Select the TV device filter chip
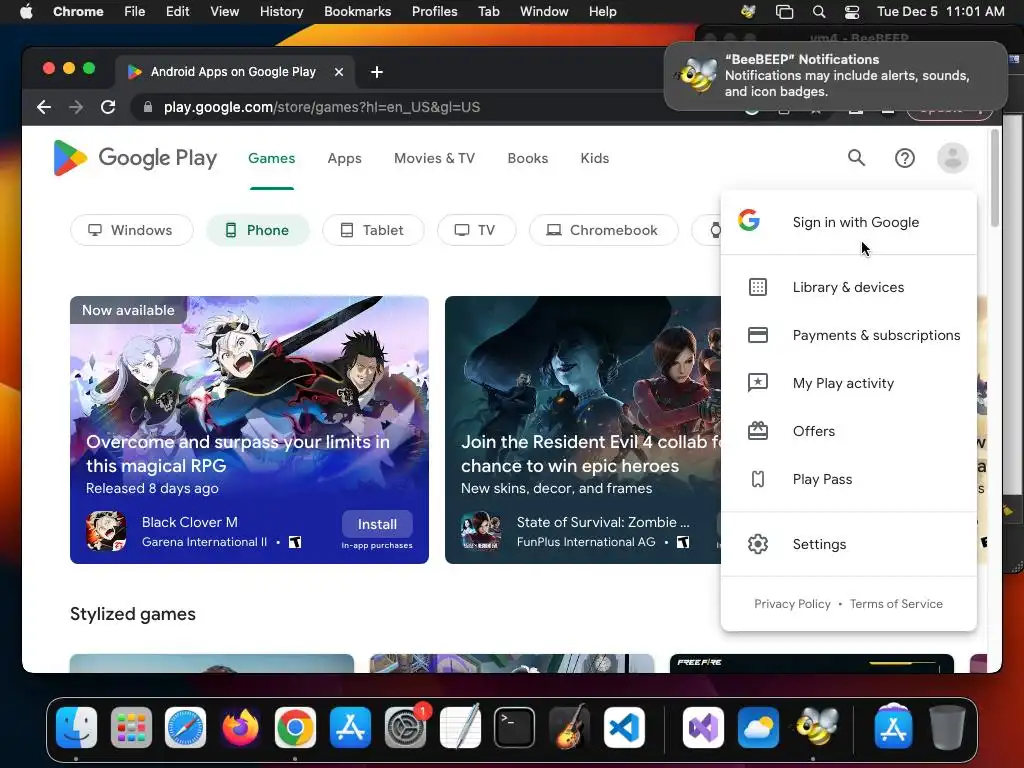 click(x=476, y=230)
